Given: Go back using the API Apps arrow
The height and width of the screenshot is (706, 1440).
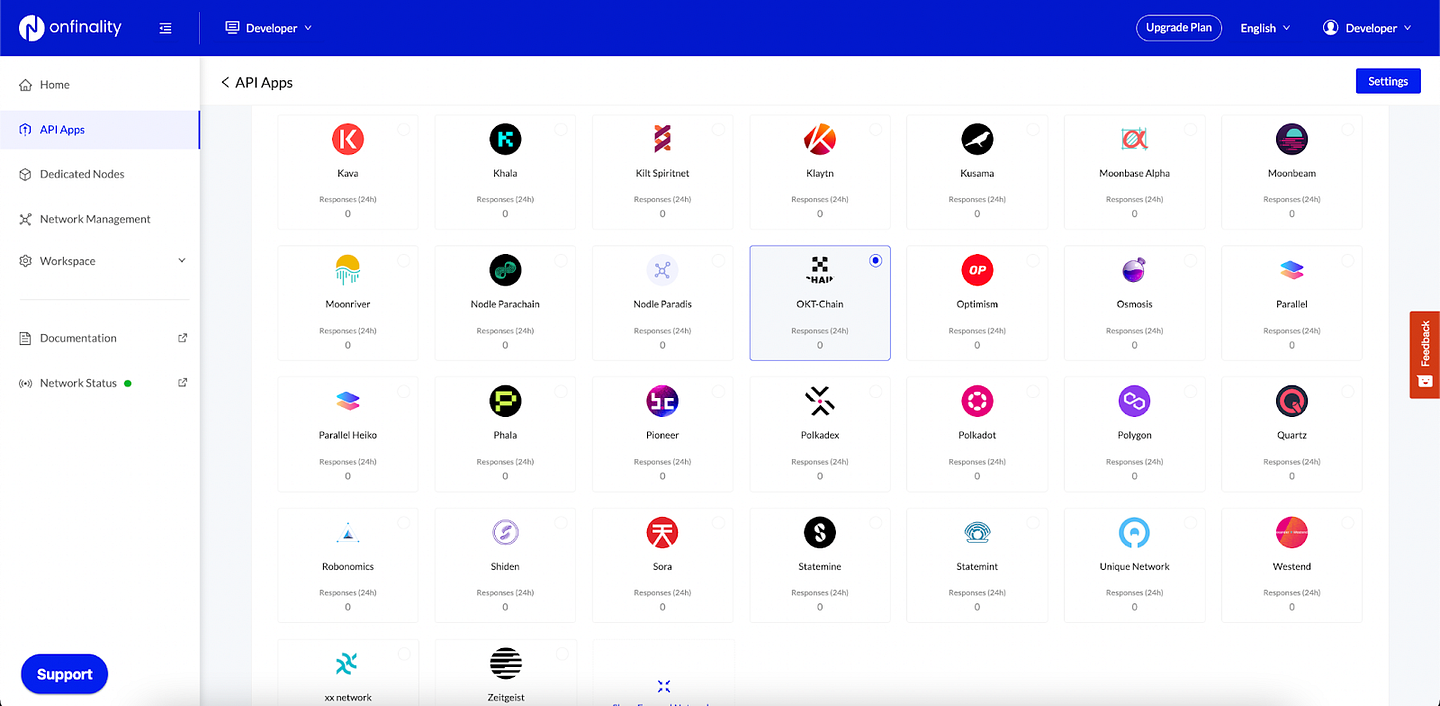Looking at the screenshot, I should click(225, 82).
